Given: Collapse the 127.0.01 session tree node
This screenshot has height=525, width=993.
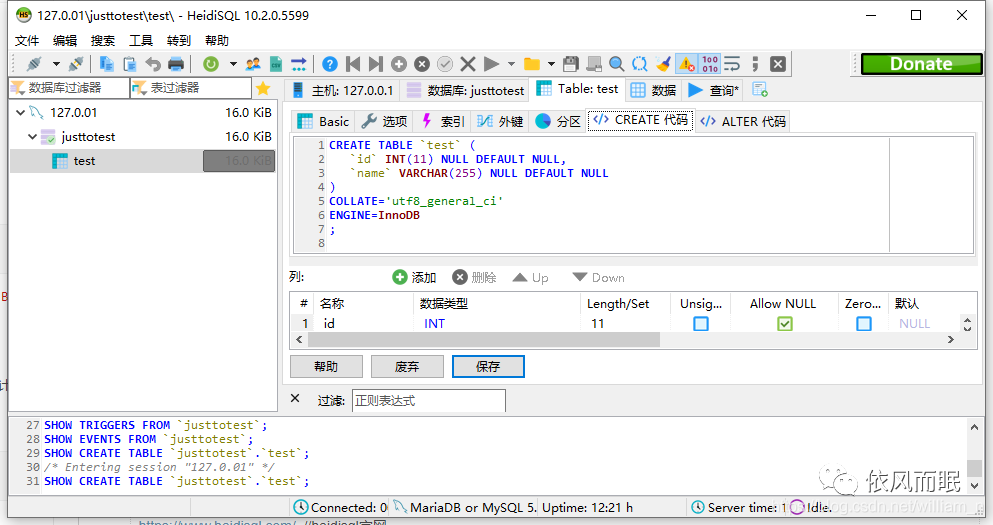Looking at the screenshot, I should (20, 113).
